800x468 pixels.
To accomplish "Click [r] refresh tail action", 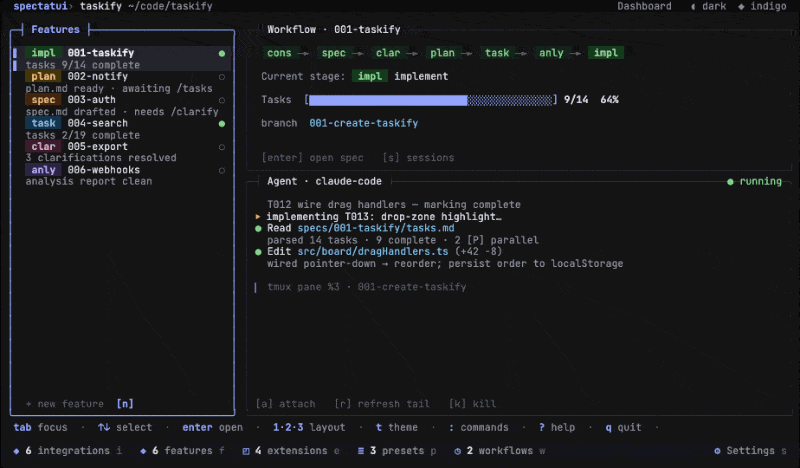I will (382, 404).
